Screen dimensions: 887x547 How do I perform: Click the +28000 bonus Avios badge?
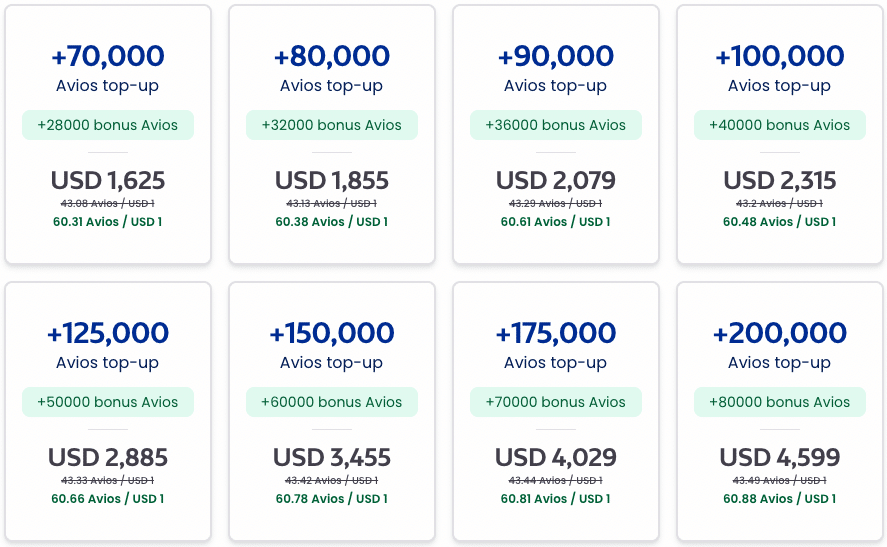point(108,125)
